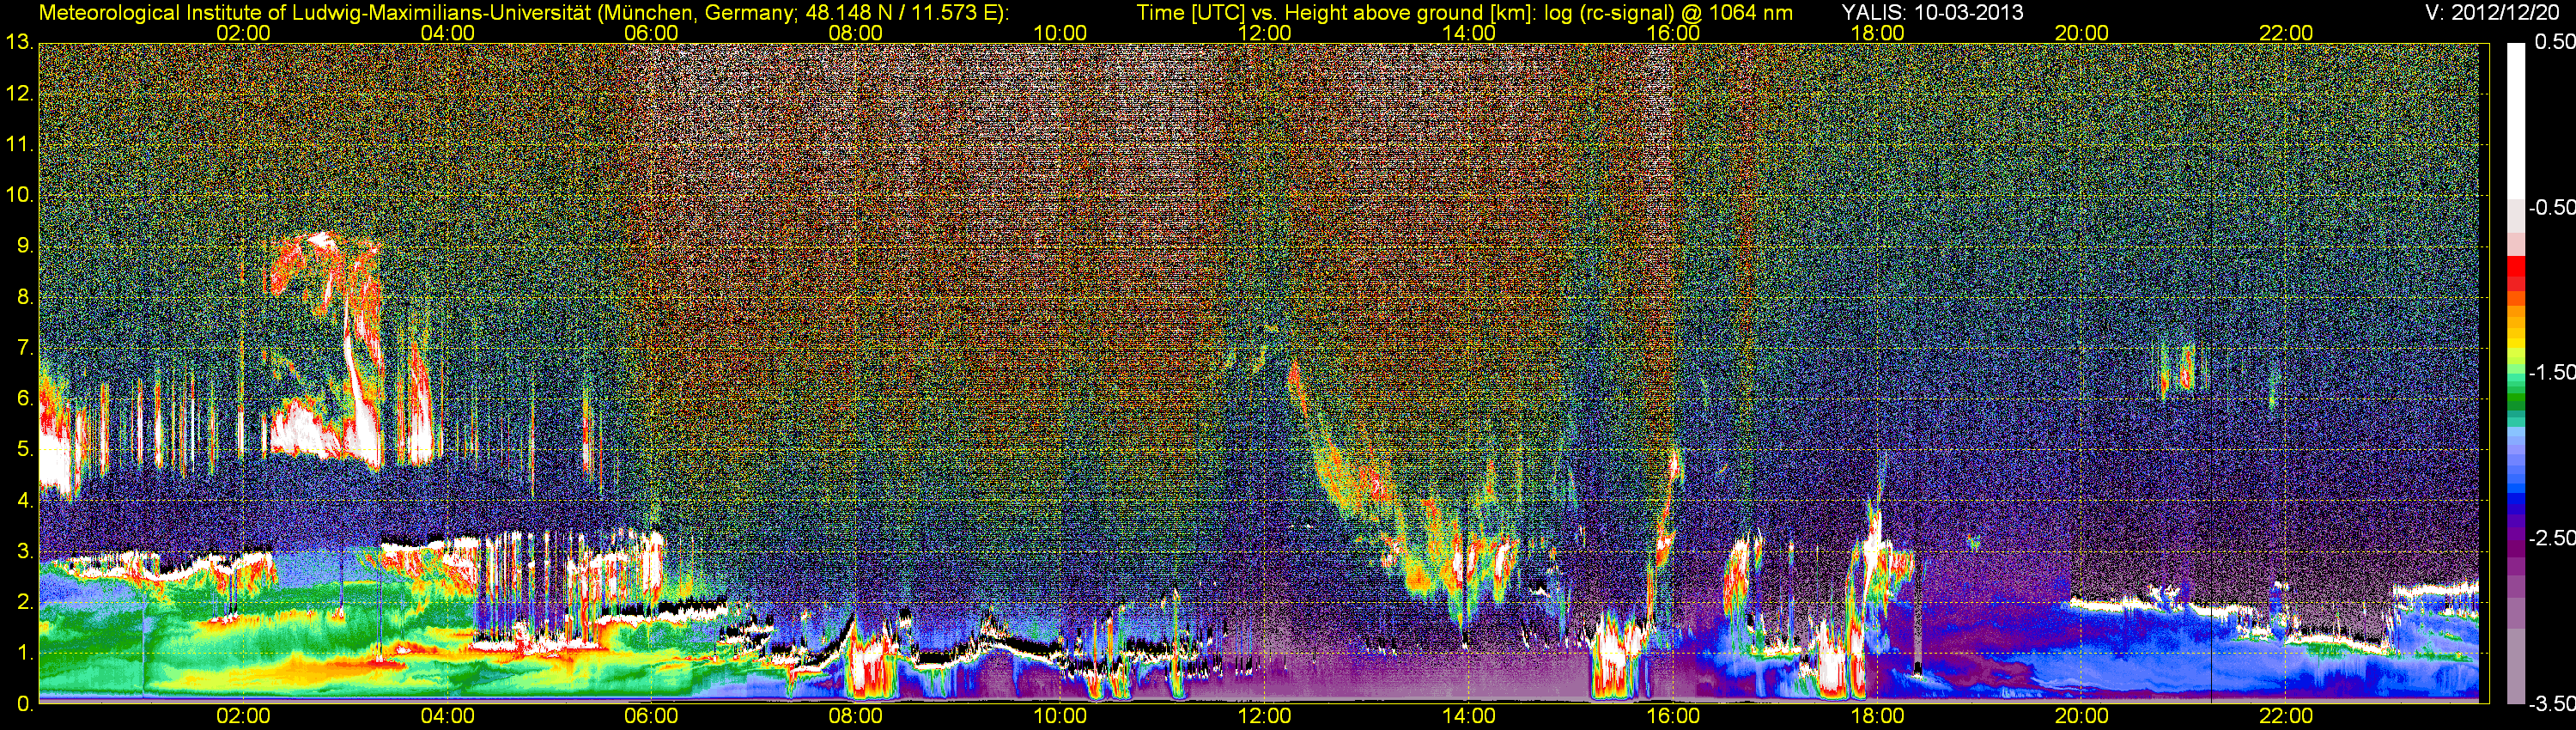Click the 2 km height axis label
Image resolution: width=2576 pixels, height=730 pixels.
[x=24, y=602]
